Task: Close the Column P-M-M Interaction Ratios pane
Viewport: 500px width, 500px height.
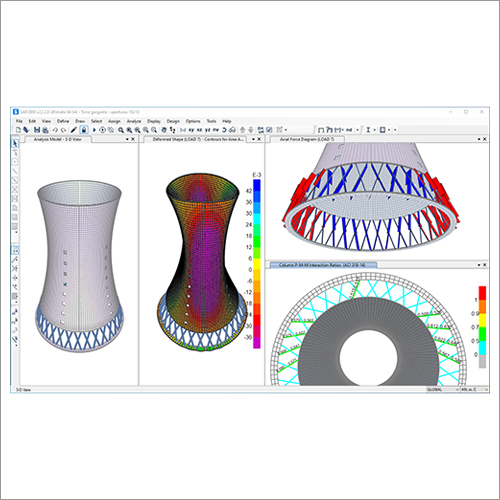Action: pyautogui.click(x=485, y=265)
